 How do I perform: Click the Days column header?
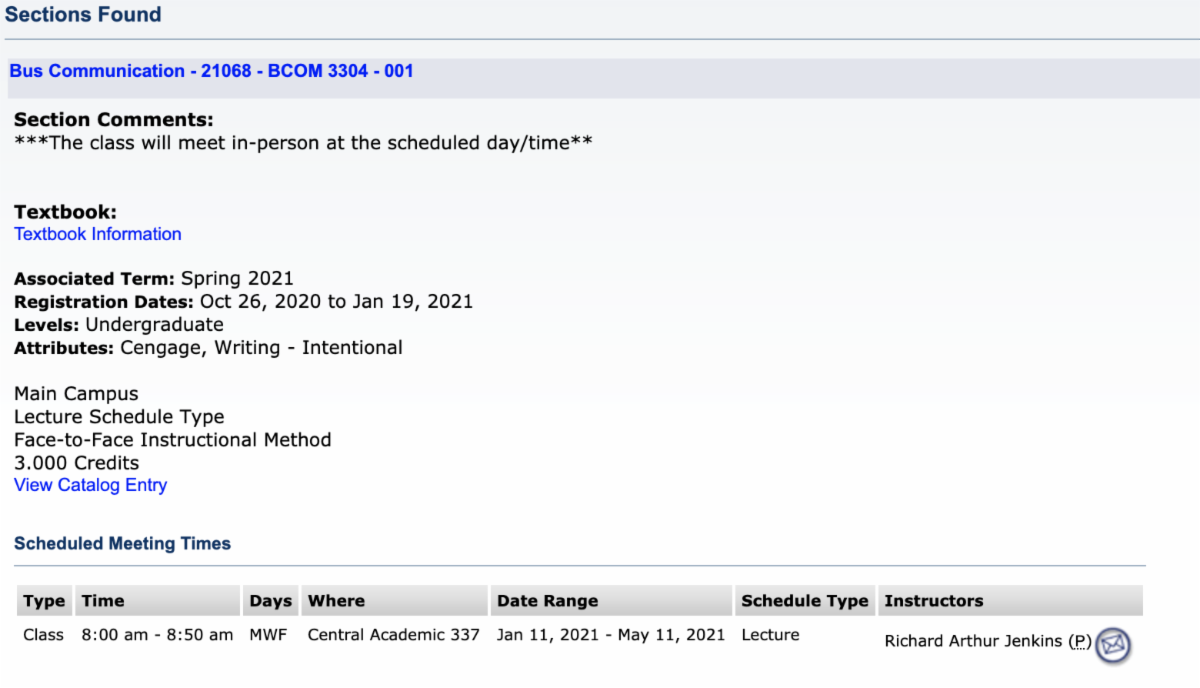pos(270,601)
